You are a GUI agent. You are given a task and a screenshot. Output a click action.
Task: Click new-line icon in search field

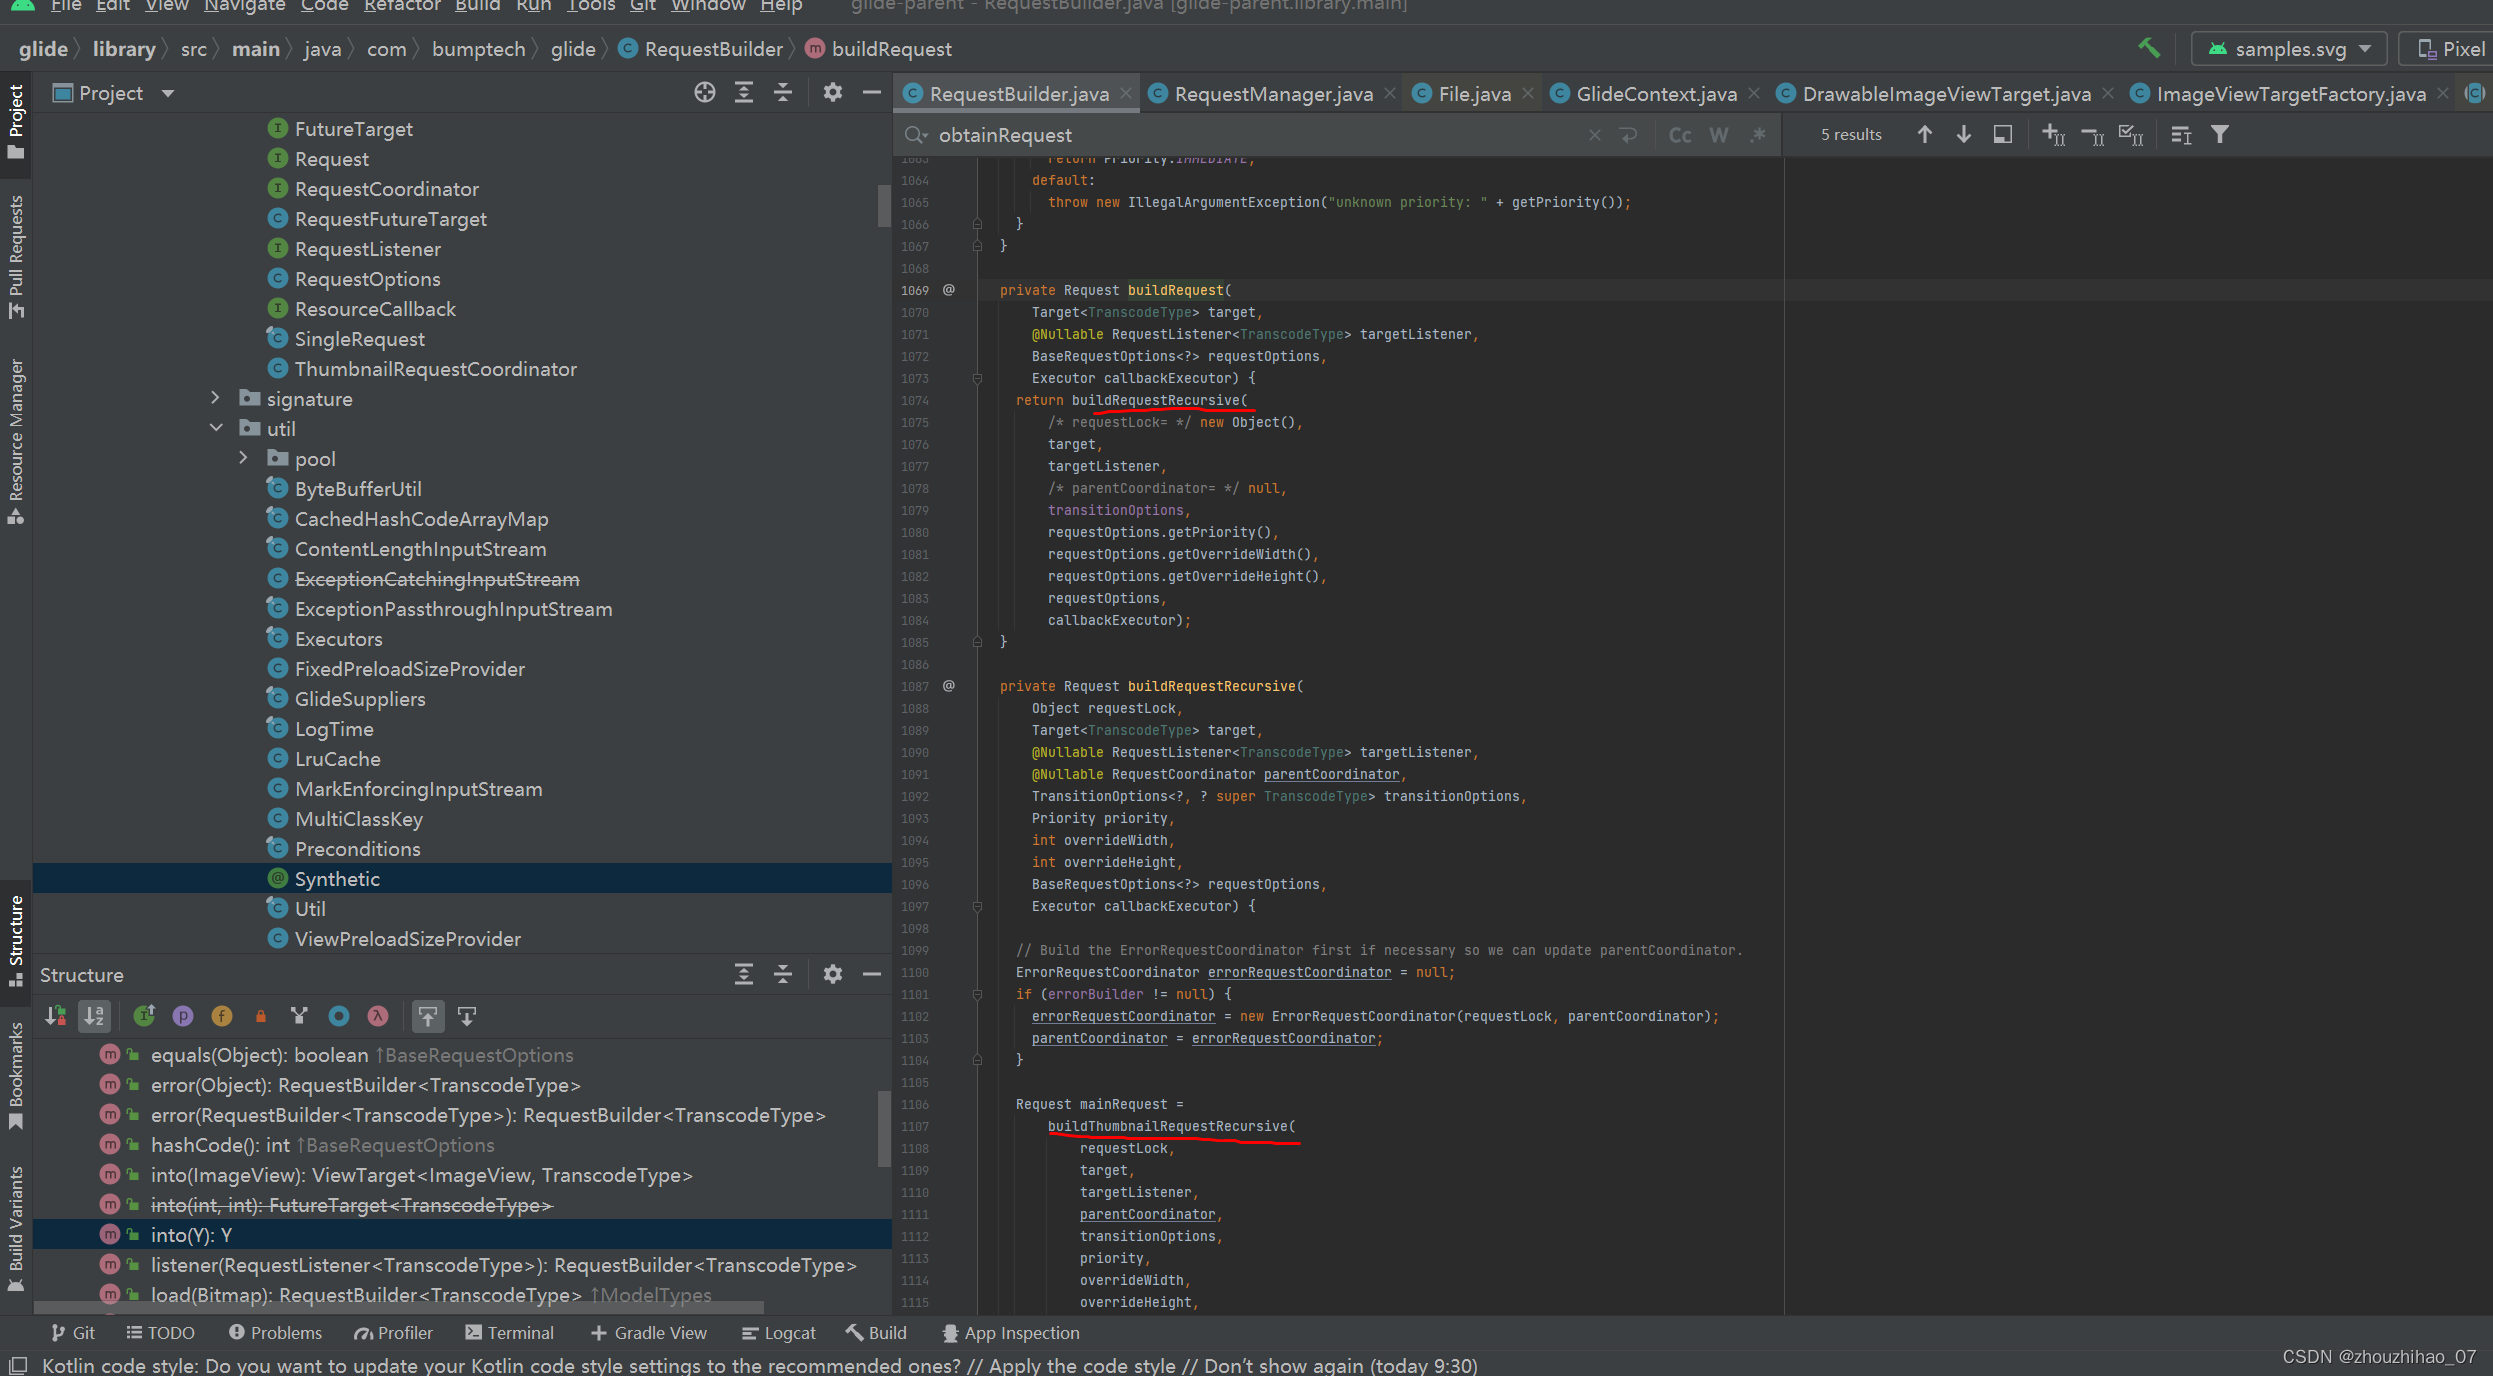coord(1629,135)
